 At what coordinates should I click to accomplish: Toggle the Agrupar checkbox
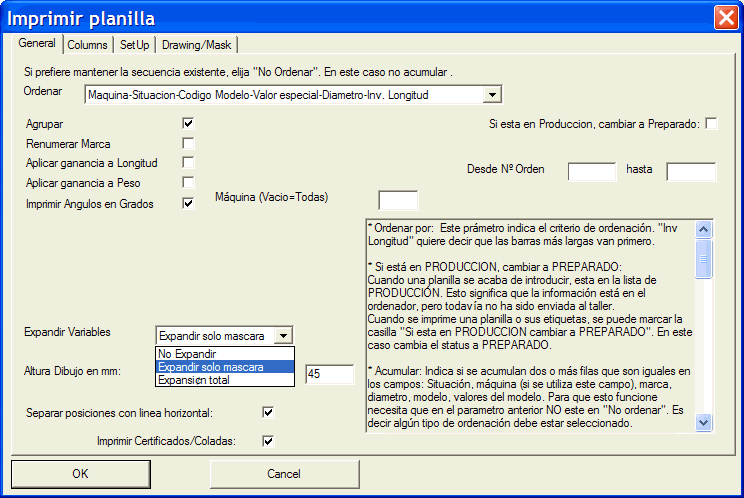(x=188, y=123)
